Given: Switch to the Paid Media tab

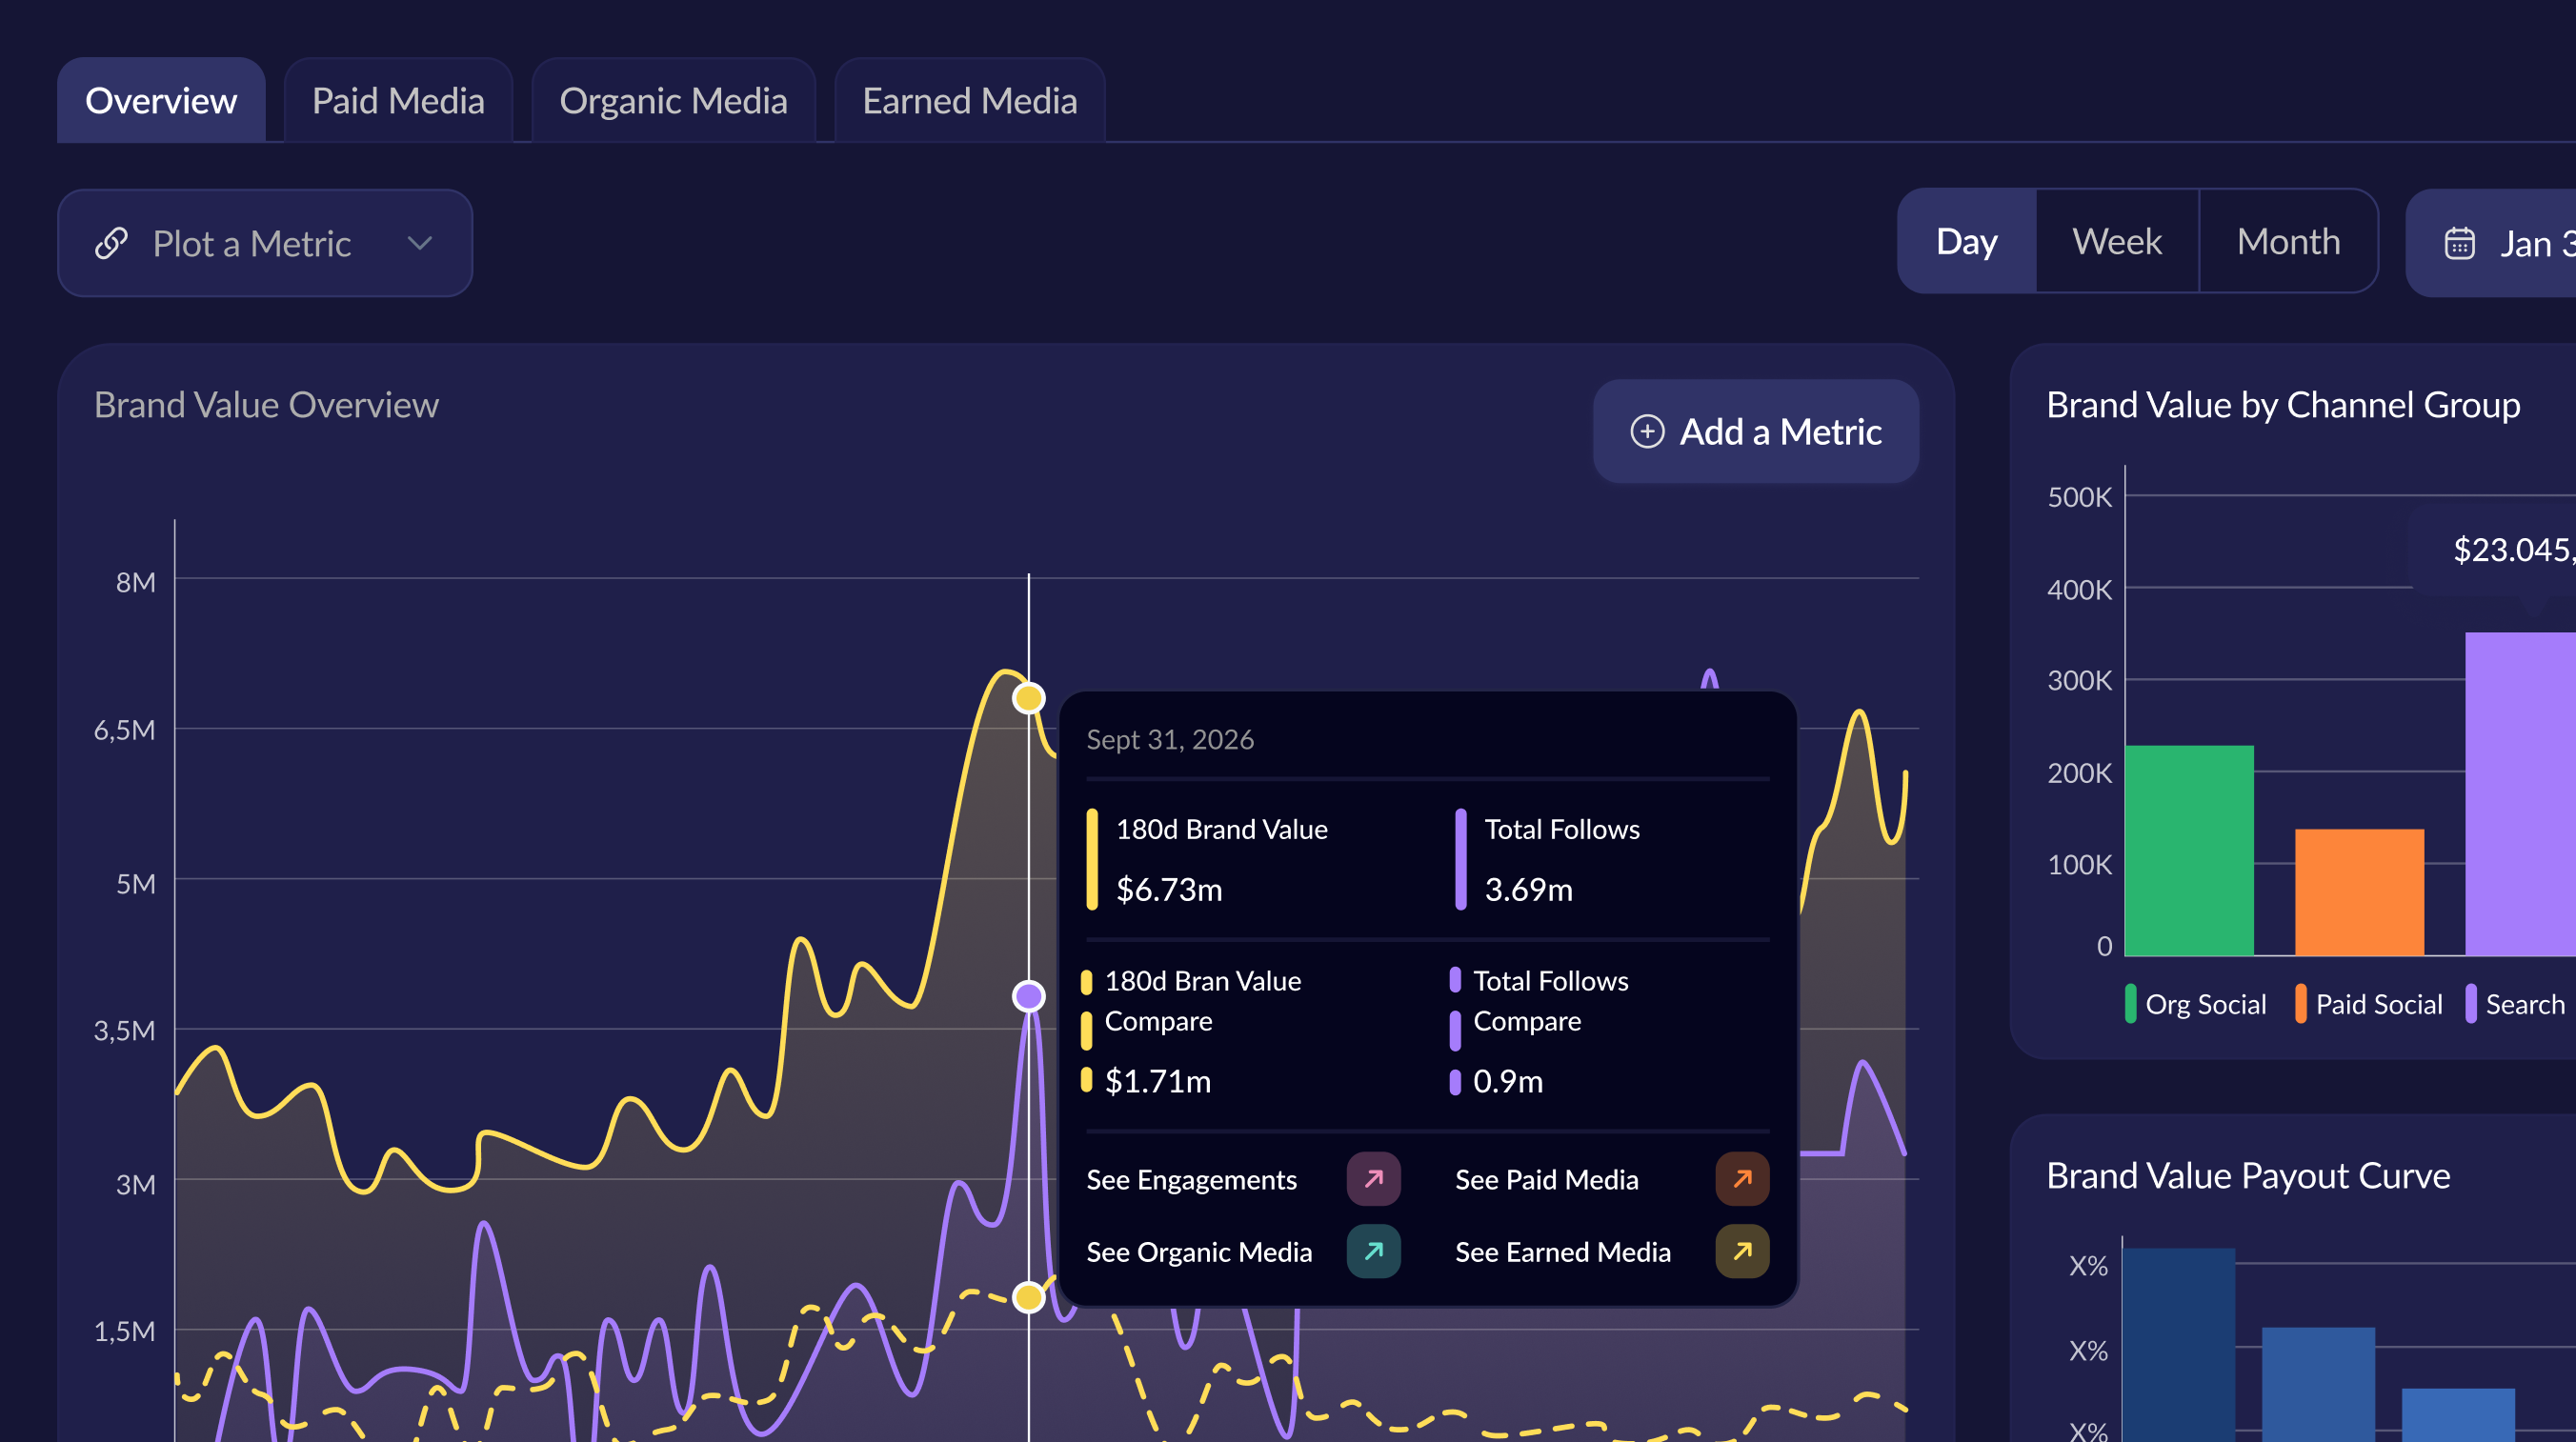Looking at the screenshot, I should pos(398,101).
